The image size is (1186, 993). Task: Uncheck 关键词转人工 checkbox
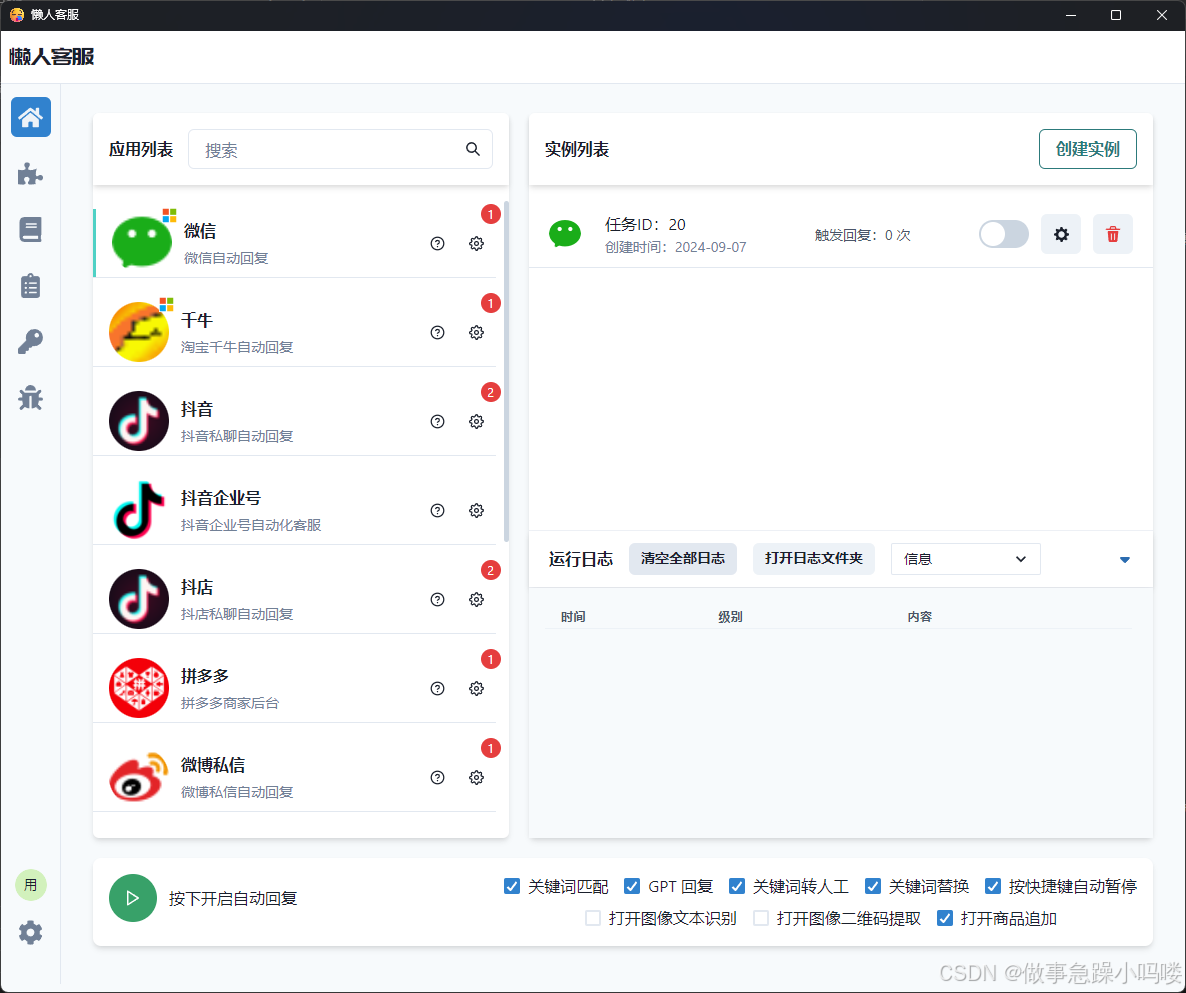pos(737,886)
